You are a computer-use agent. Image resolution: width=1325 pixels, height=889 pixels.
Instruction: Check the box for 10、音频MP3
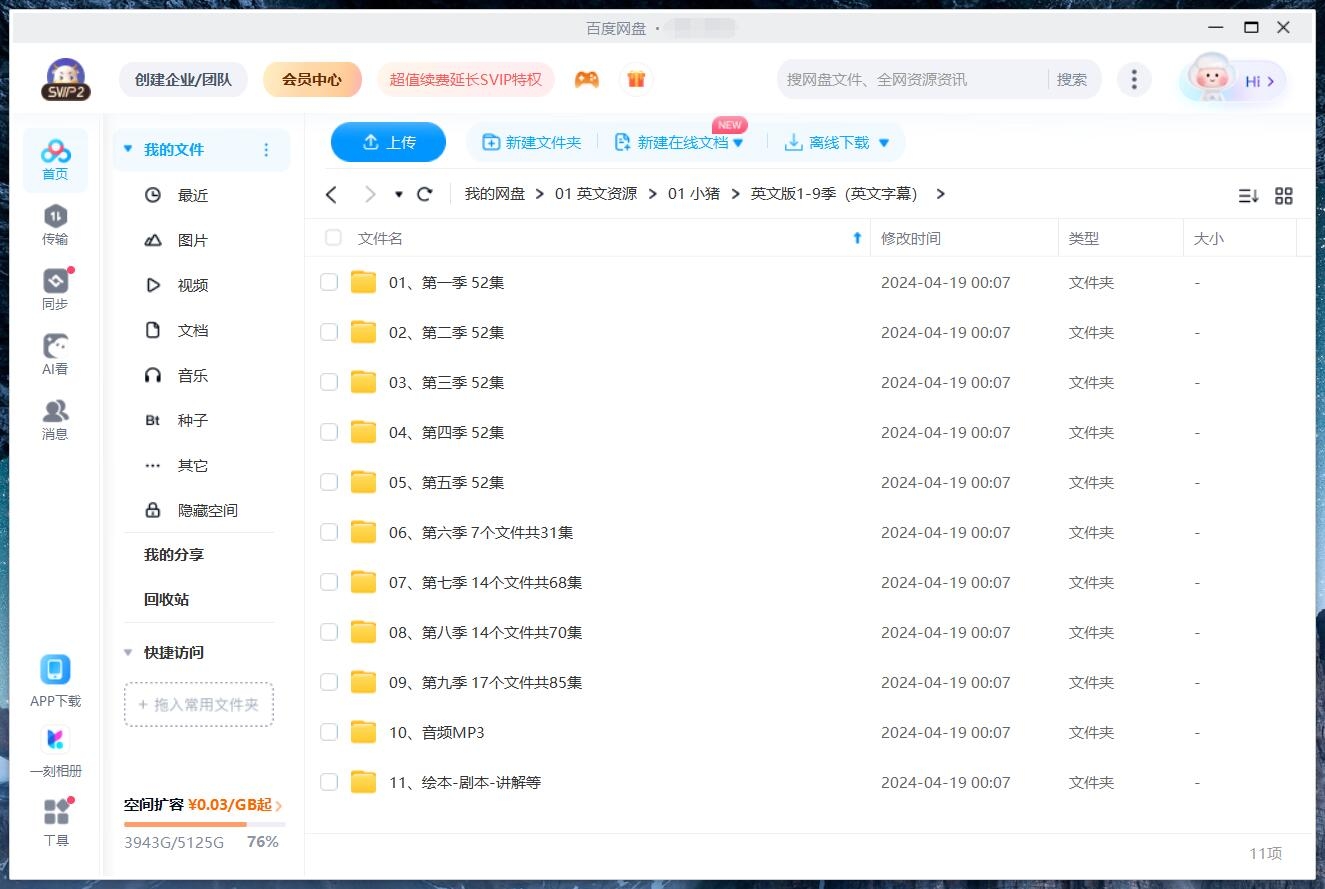coord(329,732)
